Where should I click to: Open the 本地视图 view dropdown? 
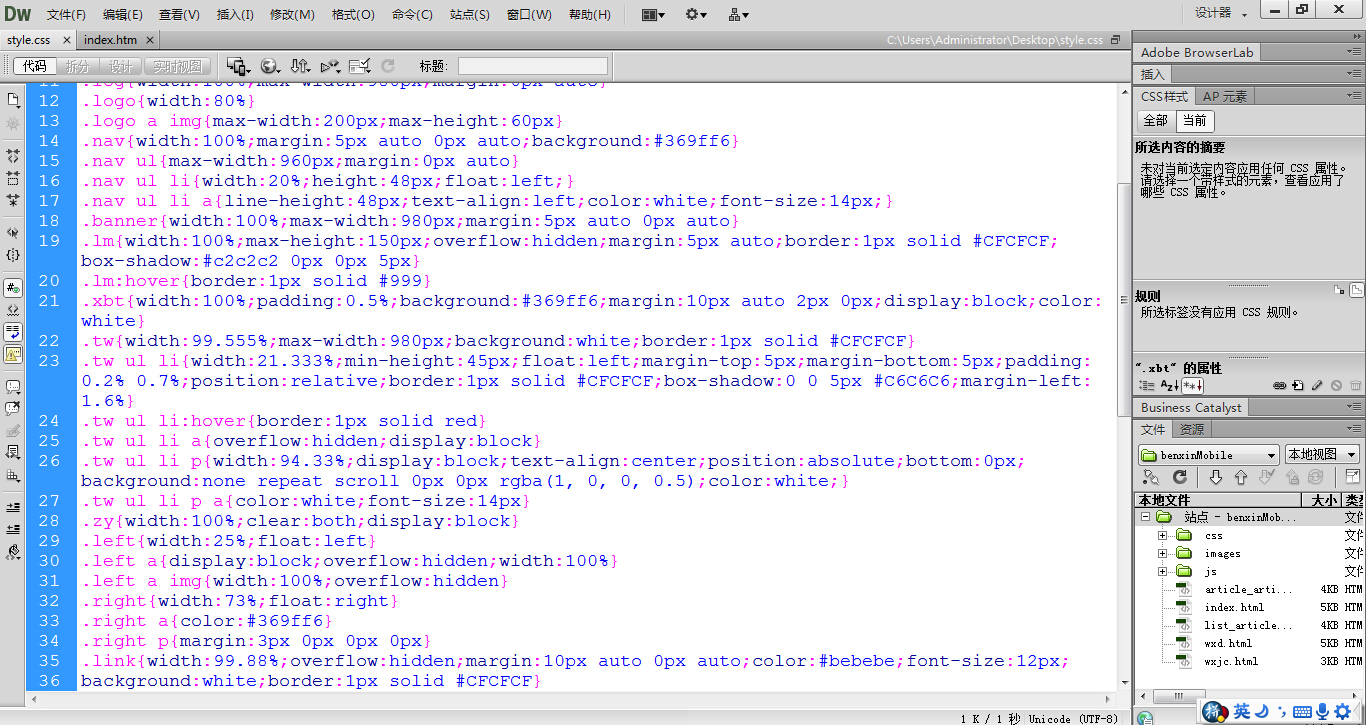click(x=1321, y=455)
